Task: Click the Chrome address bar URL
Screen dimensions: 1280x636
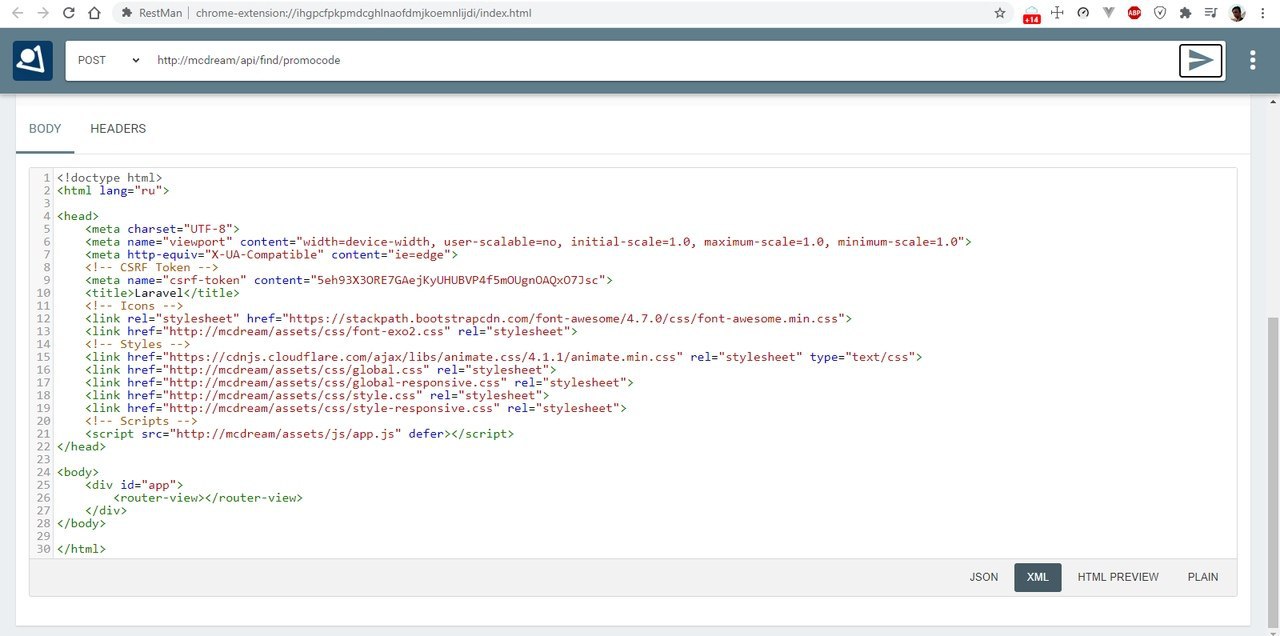Action: tap(364, 14)
